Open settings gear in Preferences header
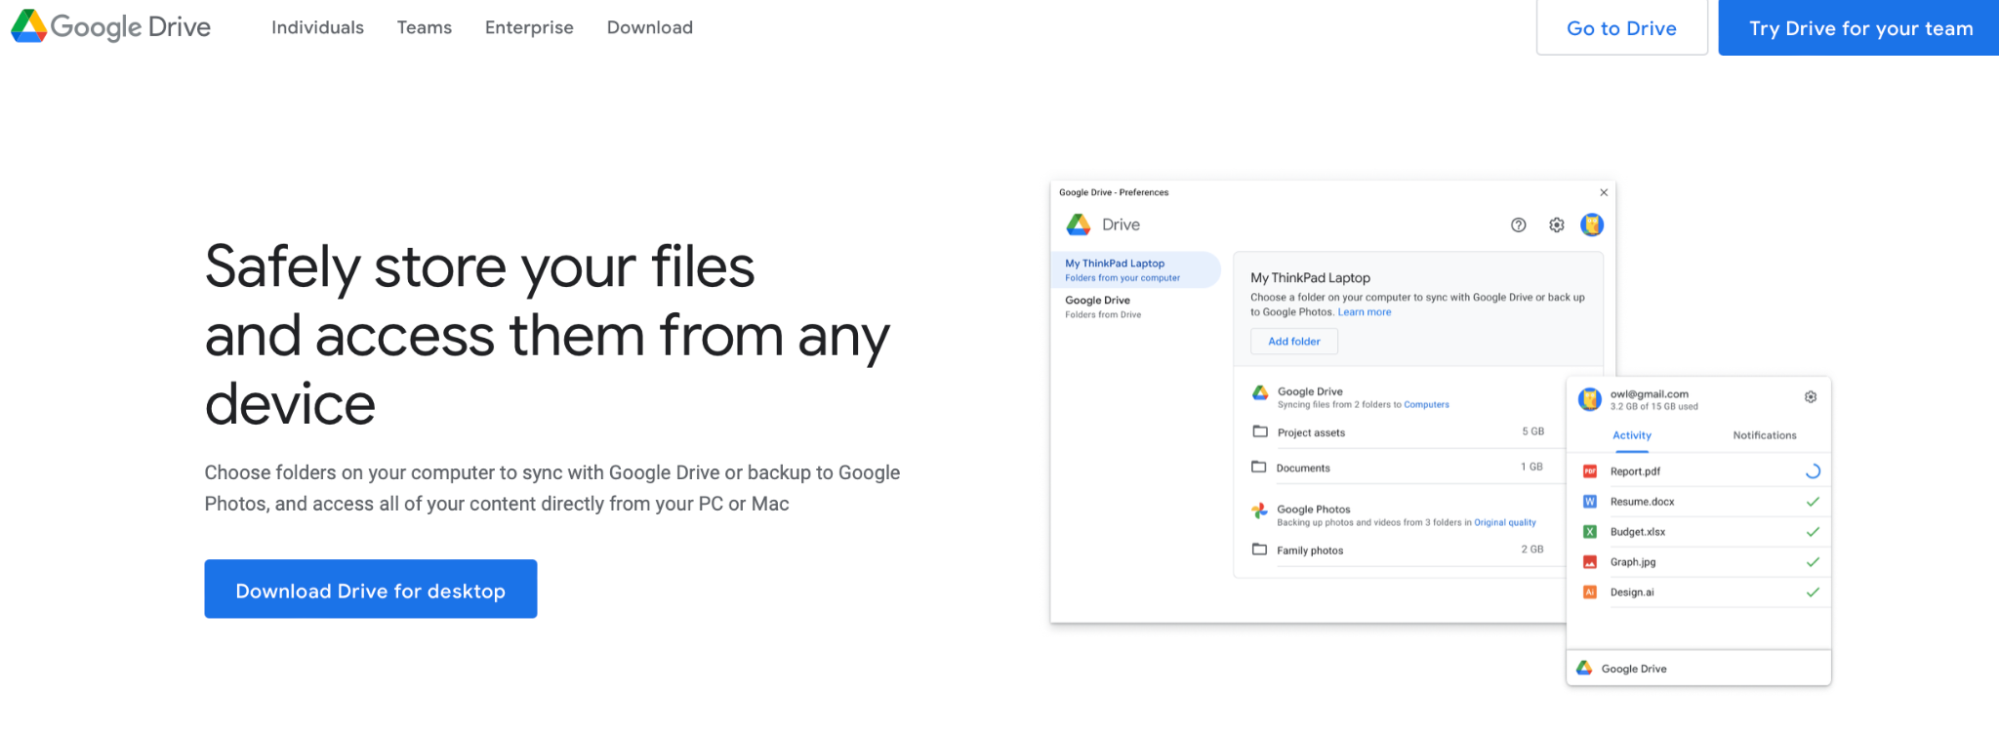 pyautogui.click(x=1557, y=225)
